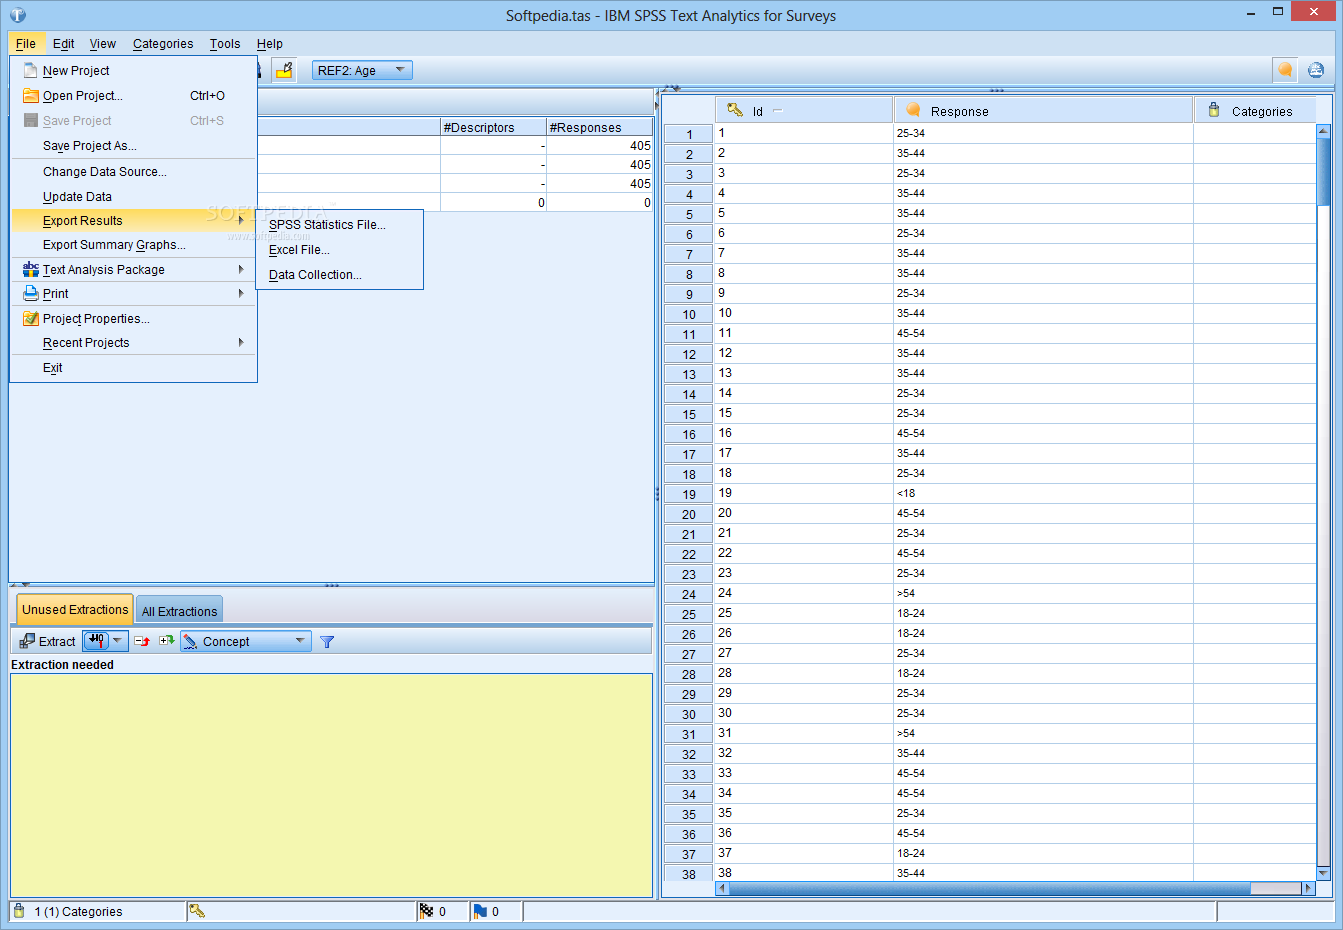Click the data pane collapse arrows at top-left
Viewport: 1343px width, 930px height.
click(x=672, y=89)
